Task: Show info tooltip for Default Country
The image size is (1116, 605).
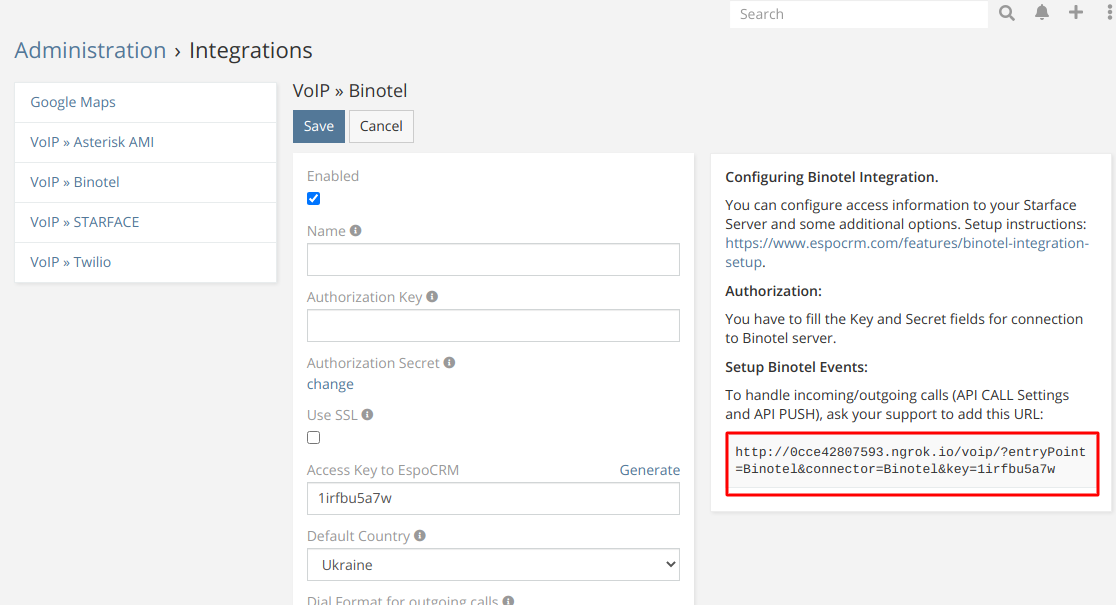Action: [420, 535]
